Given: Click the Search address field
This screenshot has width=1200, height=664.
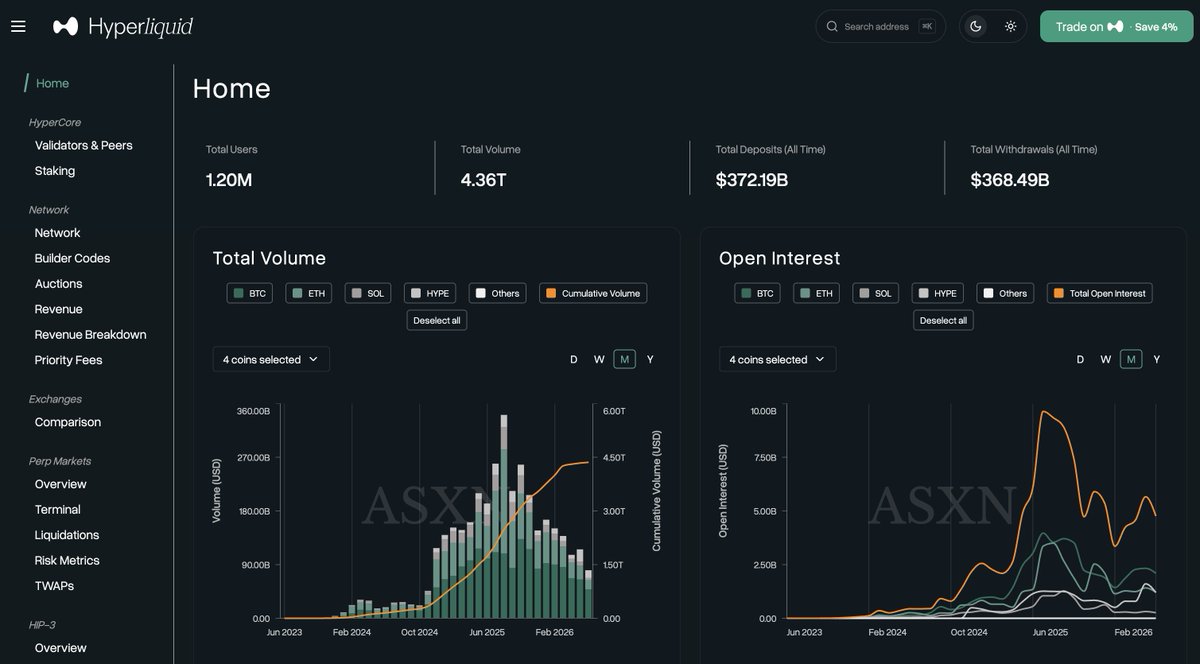Looking at the screenshot, I should pyautogui.click(x=880, y=26).
